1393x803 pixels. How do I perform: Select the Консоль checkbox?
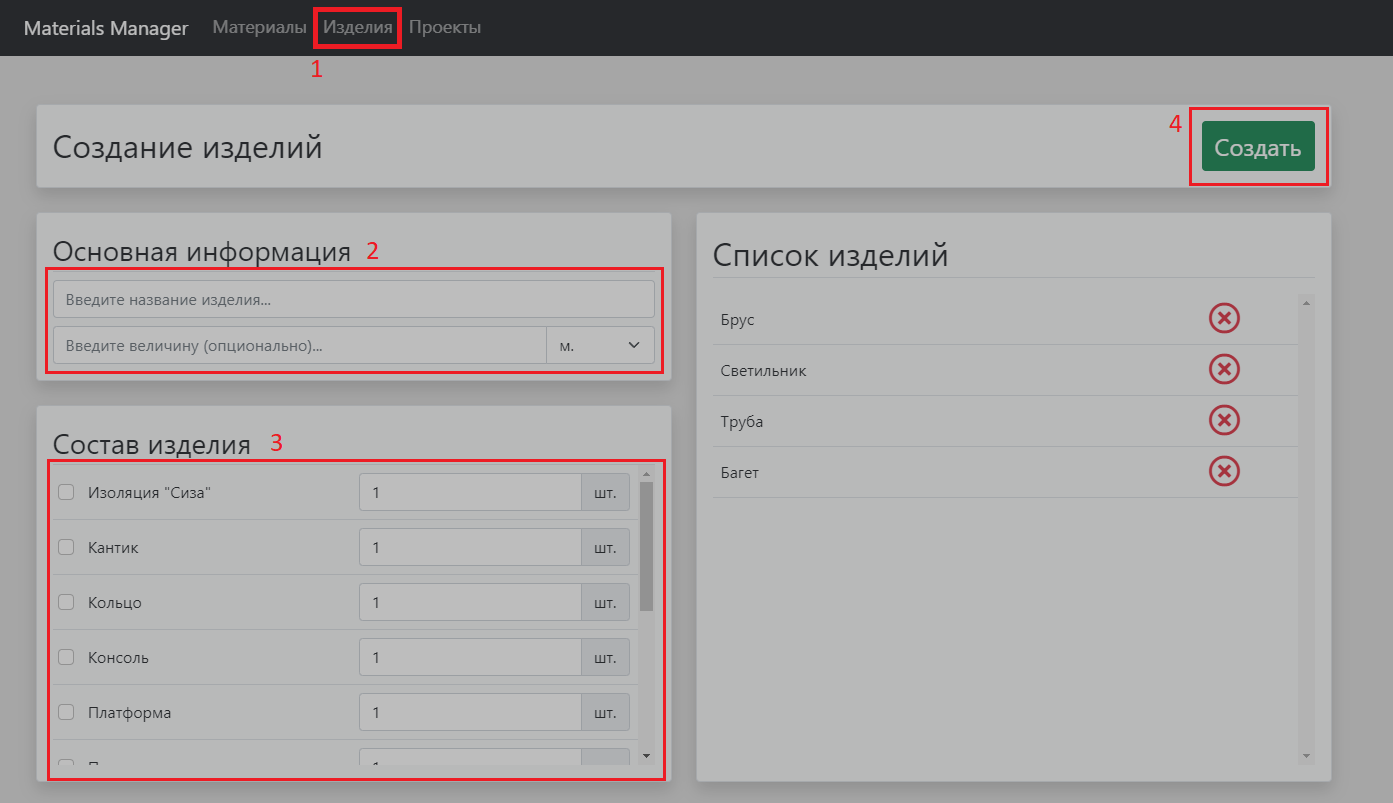[66, 657]
